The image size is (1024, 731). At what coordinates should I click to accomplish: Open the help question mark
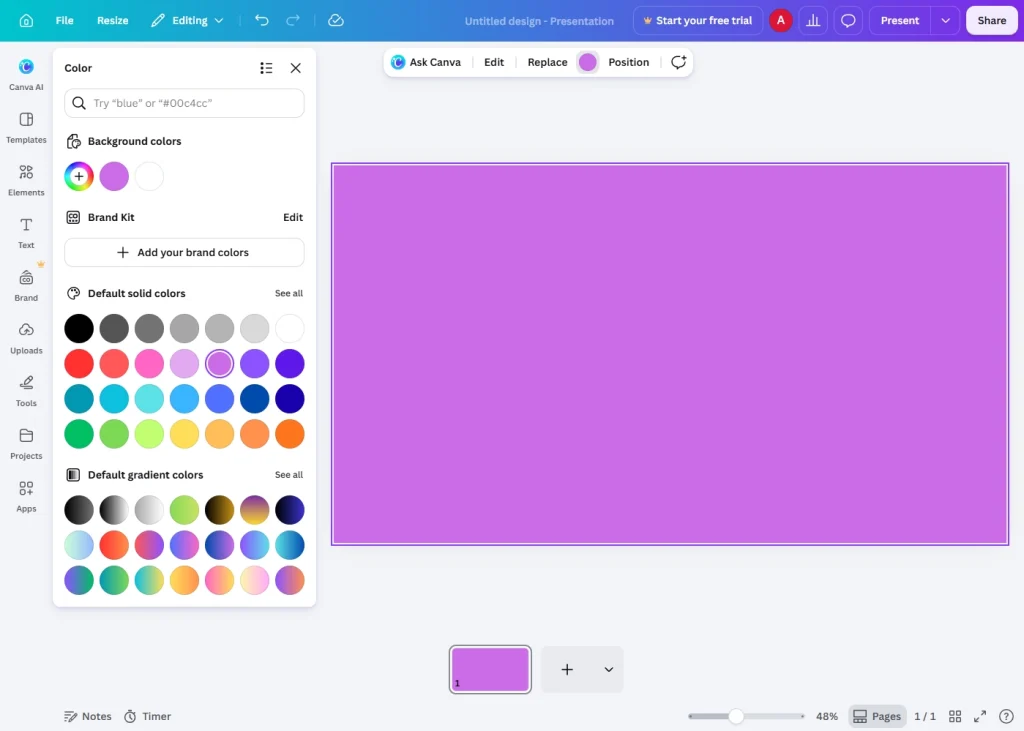pyautogui.click(x=1006, y=717)
